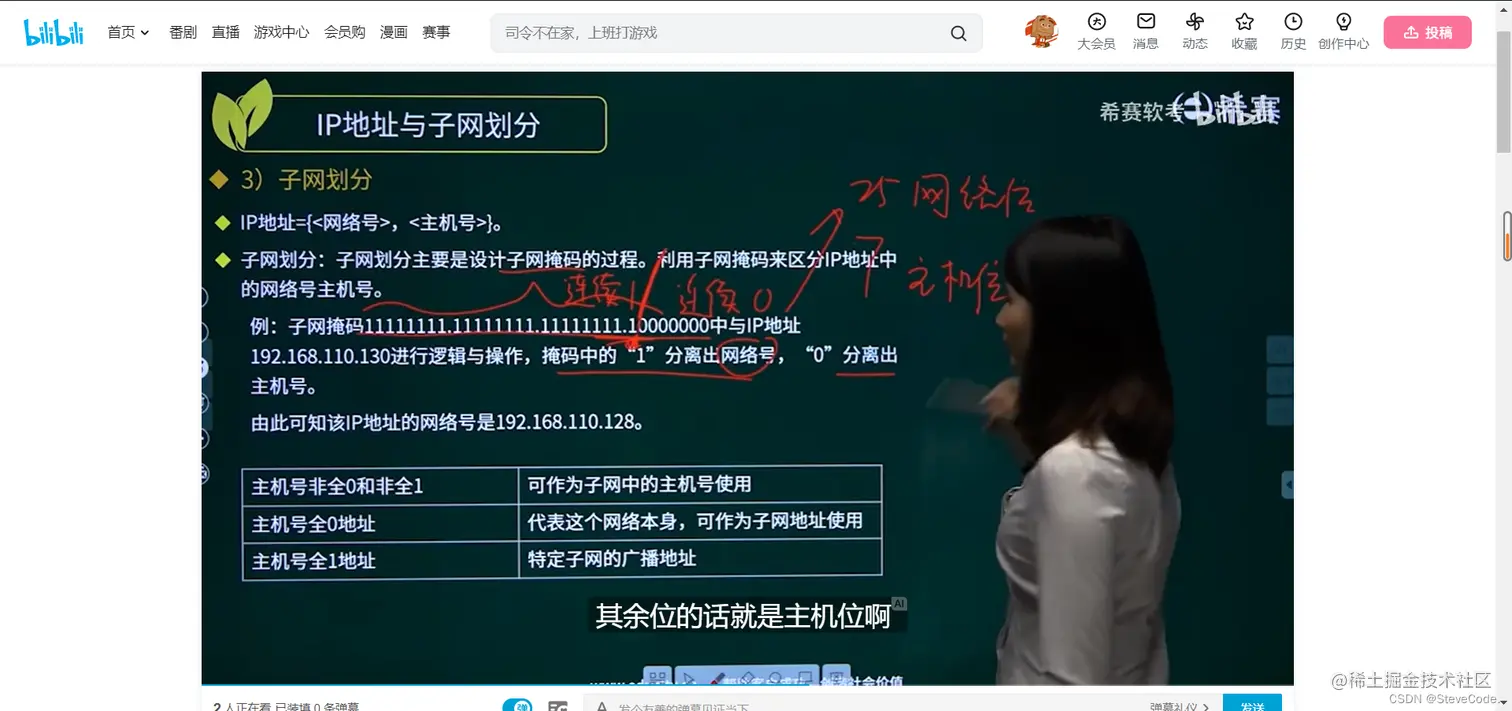Open the 收藏 (Favorites) star icon
The height and width of the screenshot is (711, 1512).
1243,31
